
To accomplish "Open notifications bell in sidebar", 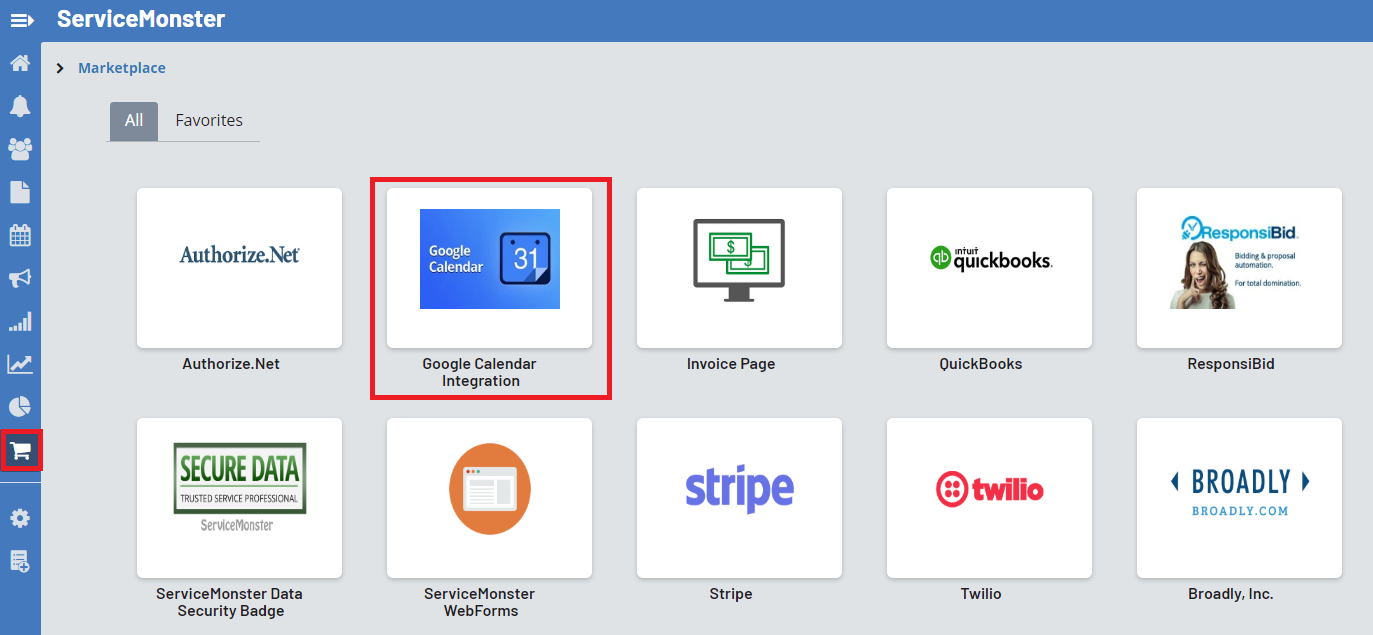I will (20, 106).
